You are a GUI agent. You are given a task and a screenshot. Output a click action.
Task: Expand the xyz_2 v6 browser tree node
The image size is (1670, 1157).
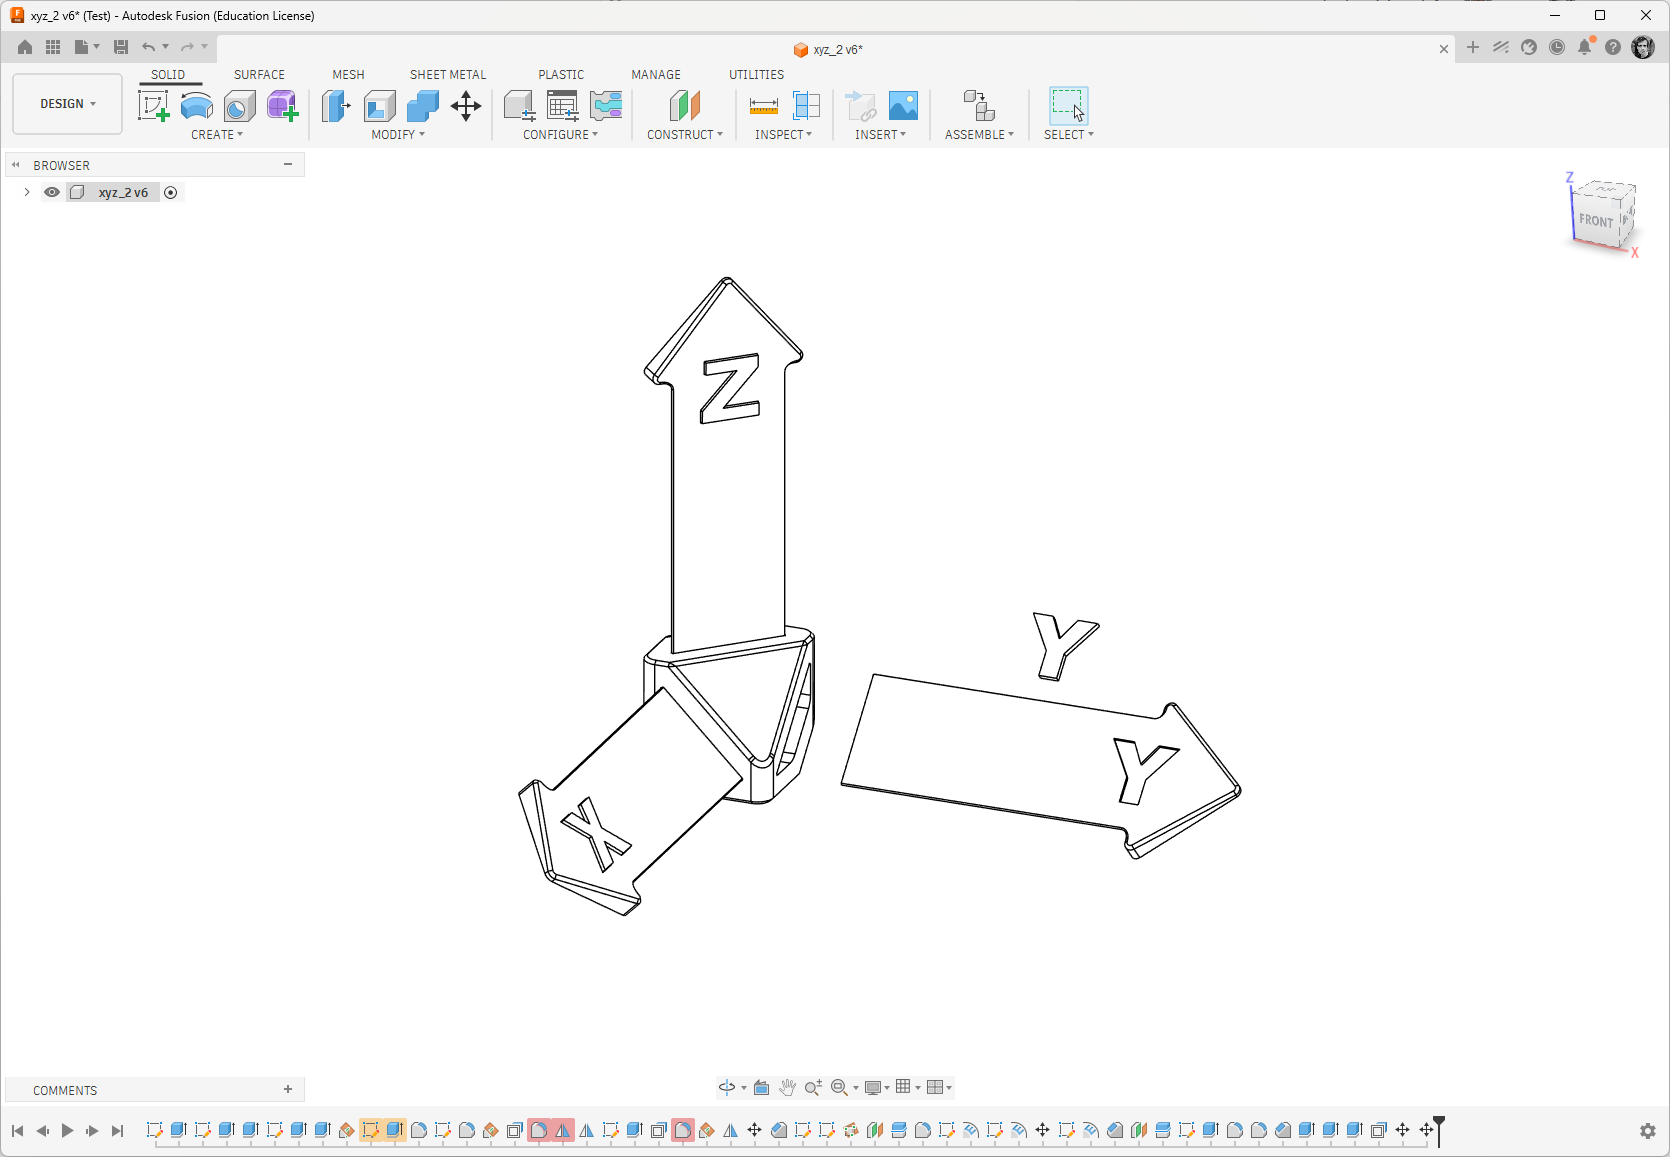click(x=27, y=192)
